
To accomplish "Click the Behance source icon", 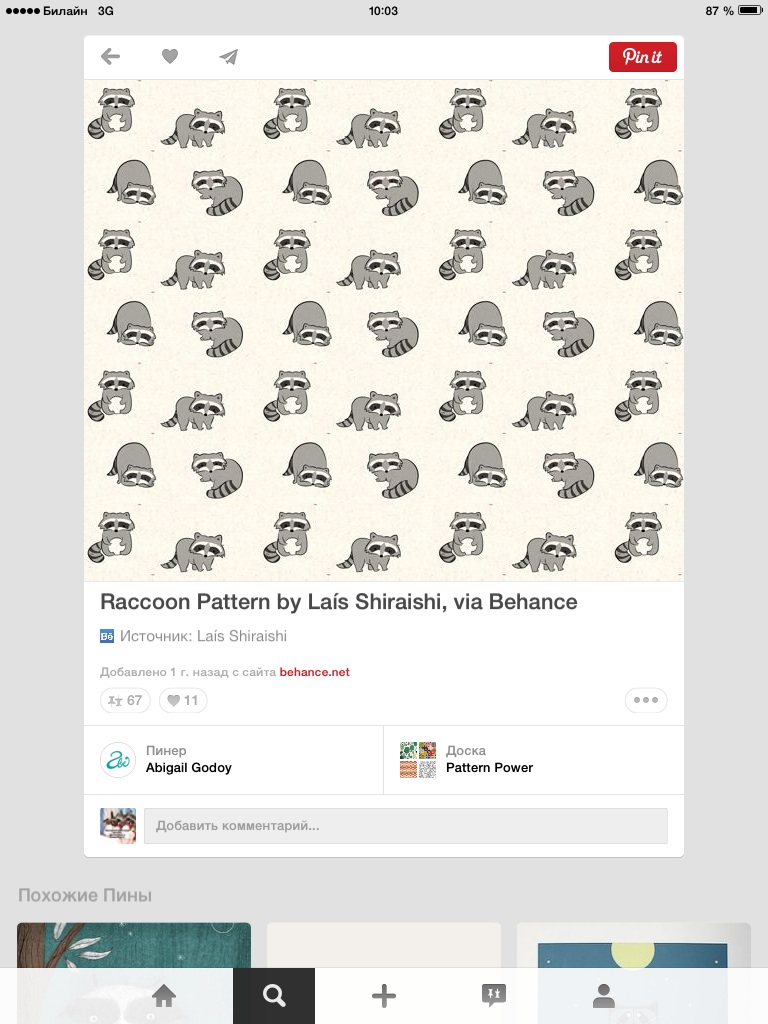I will click(x=107, y=636).
